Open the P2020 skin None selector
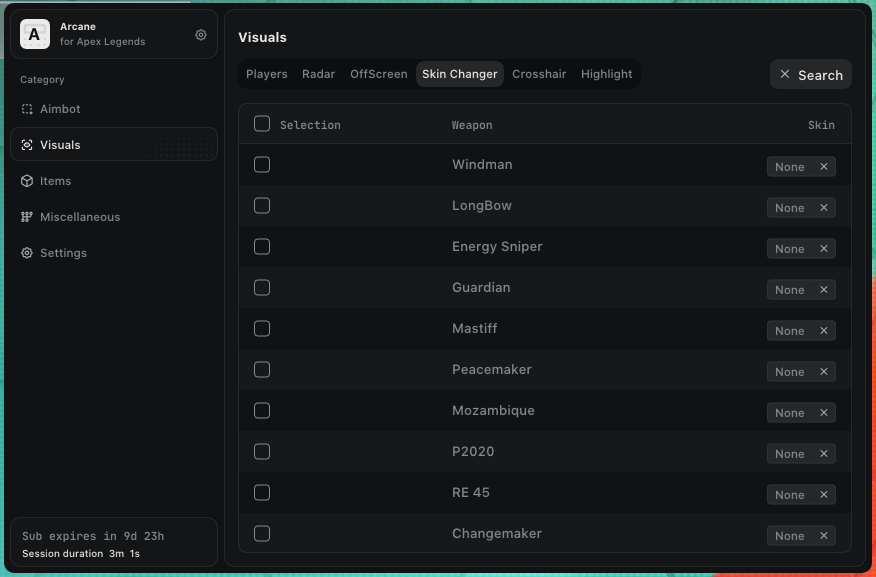 pos(789,454)
